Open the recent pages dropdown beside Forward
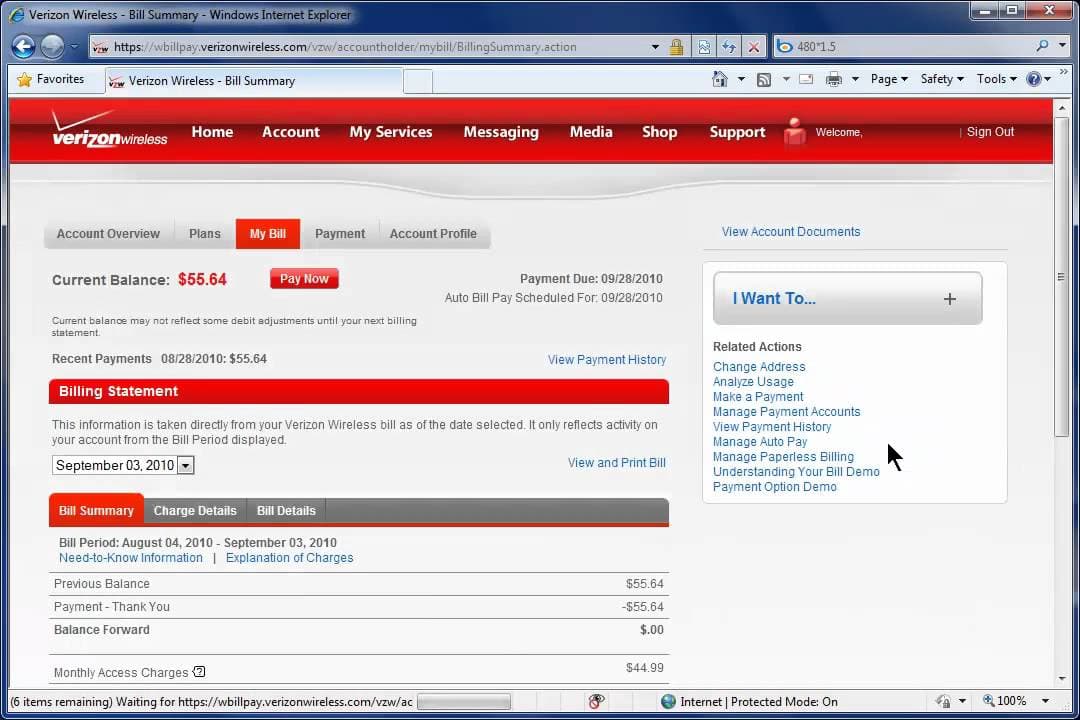The width and height of the screenshot is (1080, 720). point(74,47)
